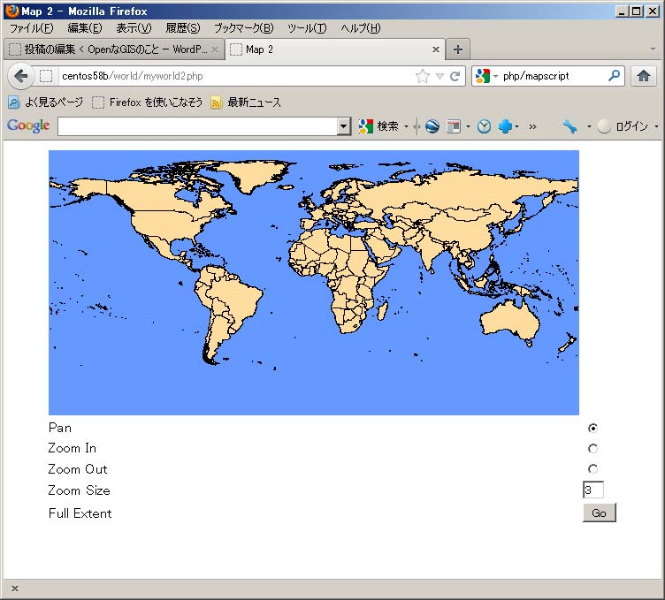Image resolution: width=665 pixels, height=600 pixels.
Task: Click the browser back arrow button
Action: click(x=21, y=76)
